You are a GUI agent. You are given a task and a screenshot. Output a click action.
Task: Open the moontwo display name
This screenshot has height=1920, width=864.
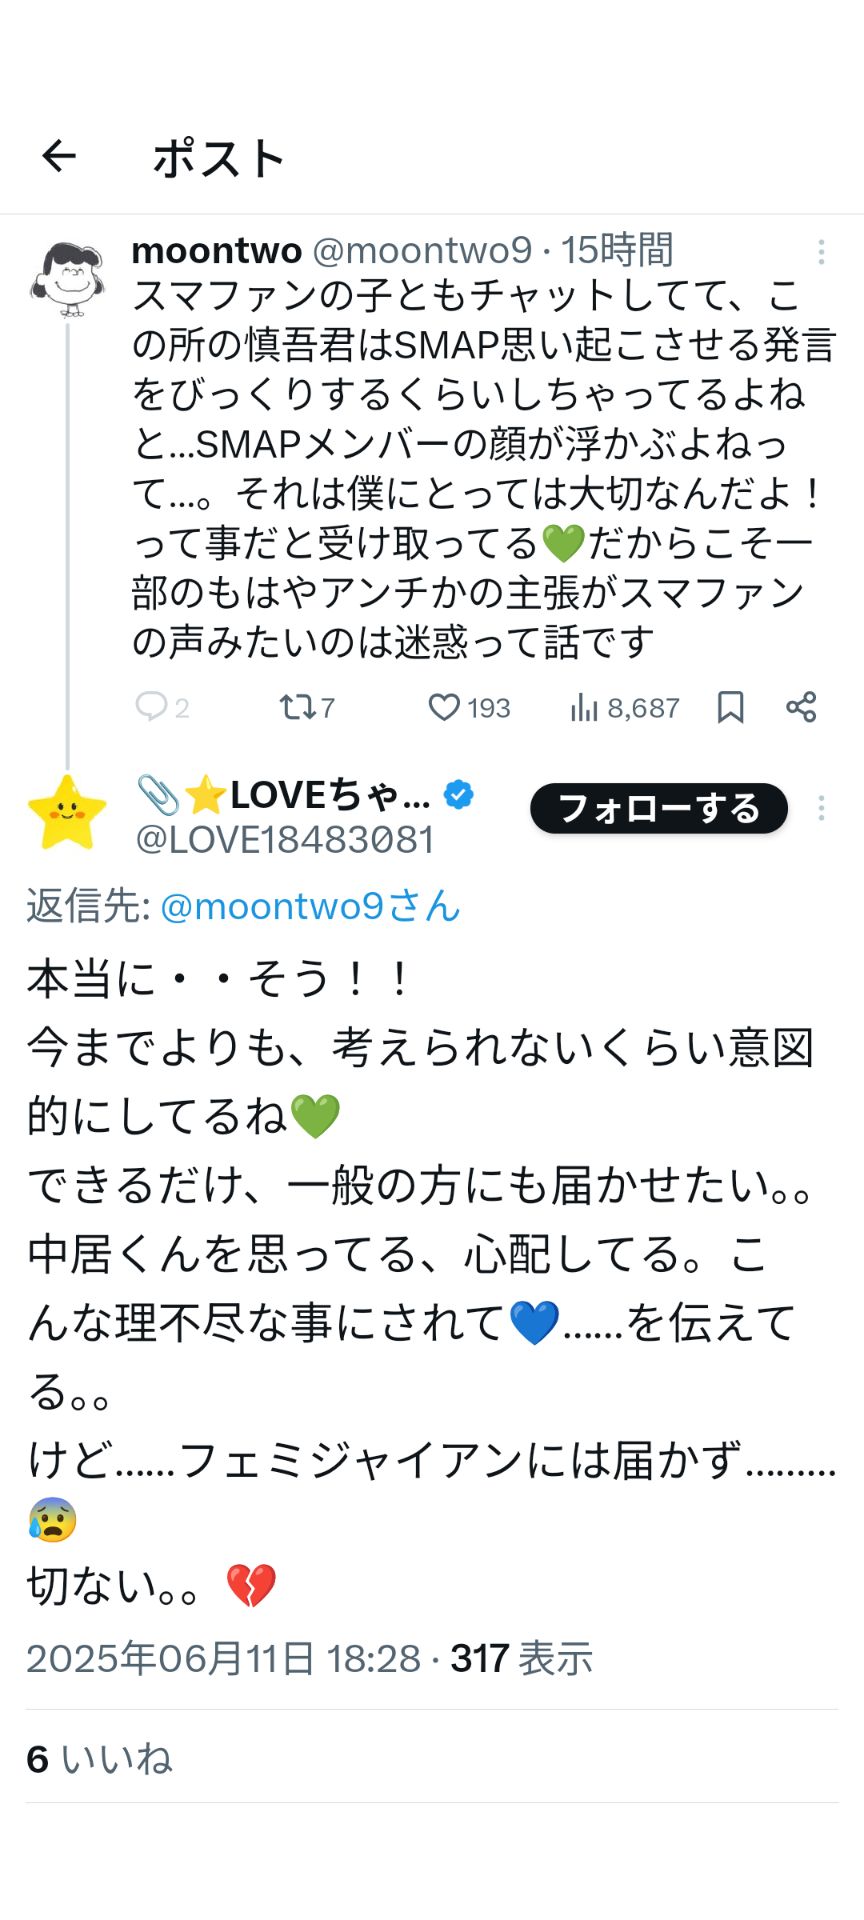[217, 250]
